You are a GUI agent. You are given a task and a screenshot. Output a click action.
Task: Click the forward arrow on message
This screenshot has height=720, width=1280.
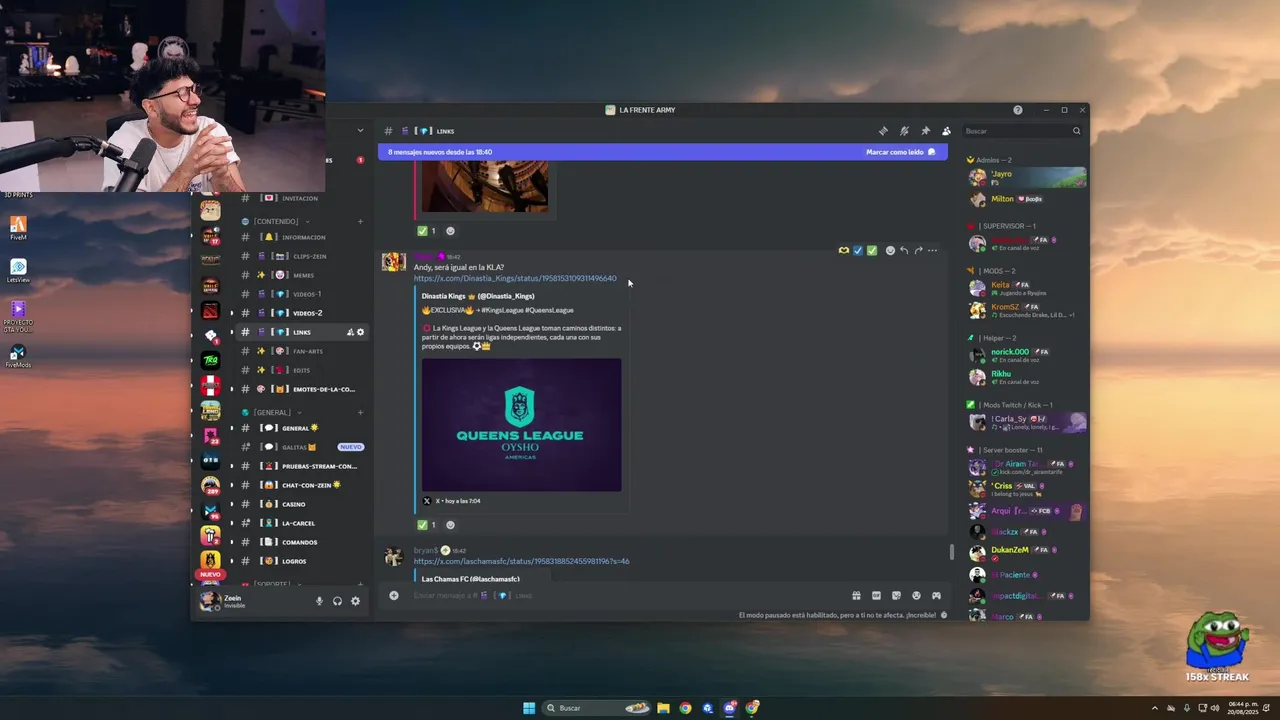918,250
